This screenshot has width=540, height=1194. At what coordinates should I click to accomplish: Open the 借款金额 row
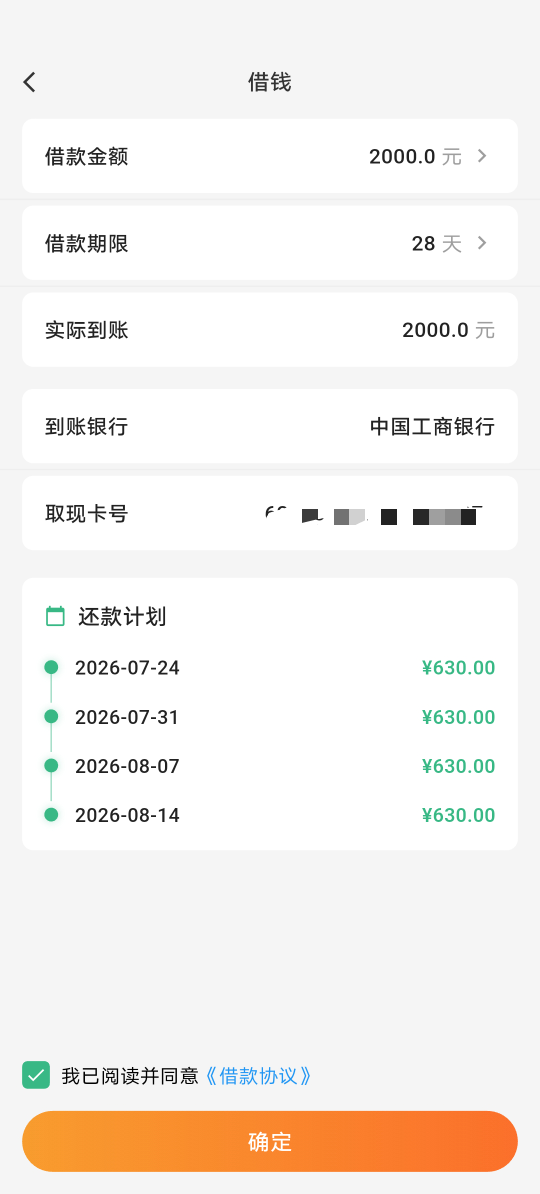270,156
